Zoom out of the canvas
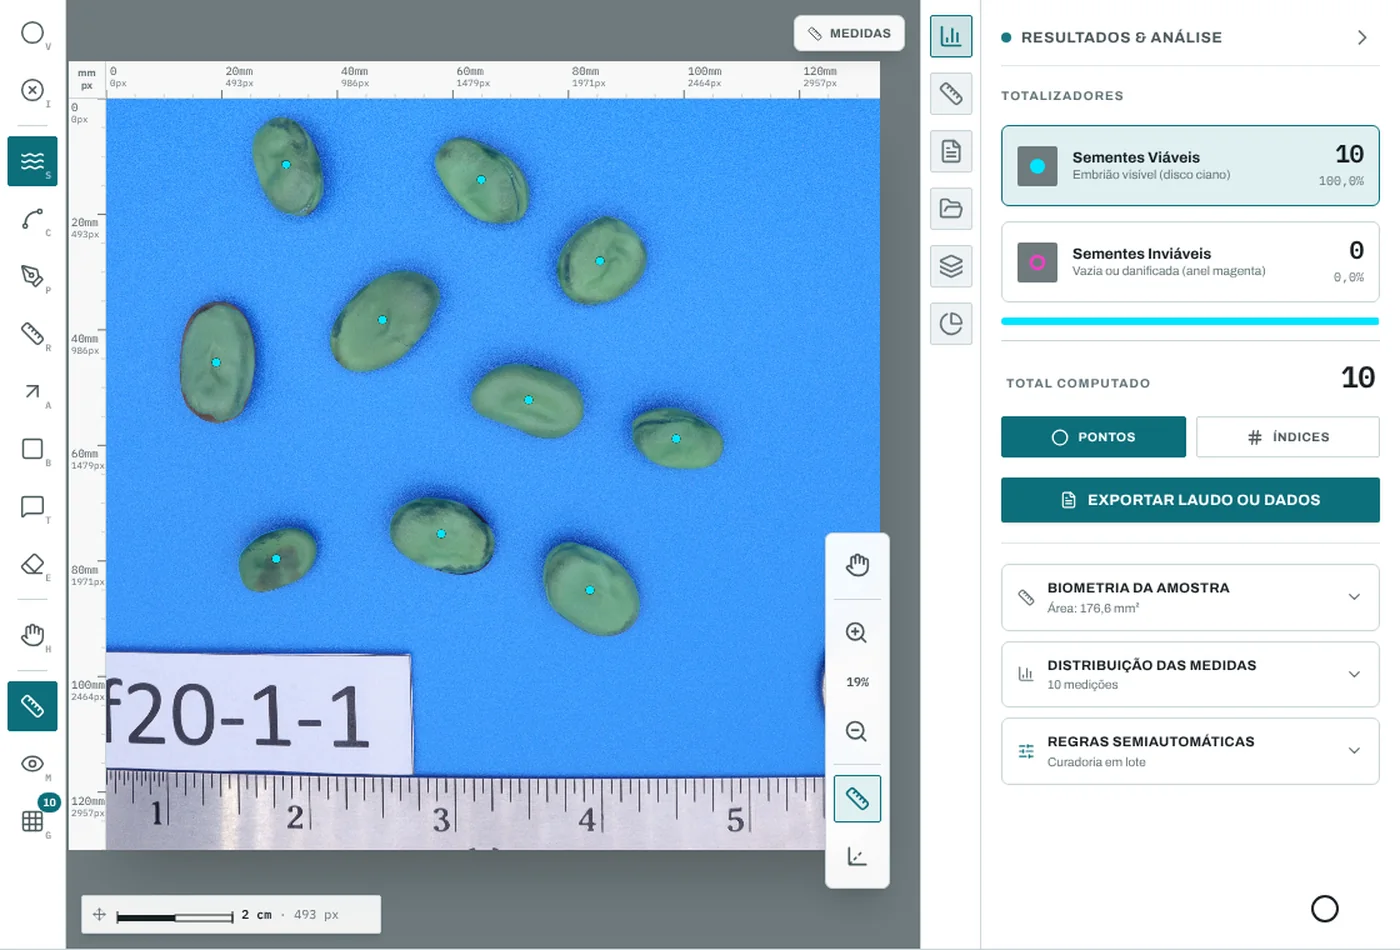 click(x=857, y=731)
